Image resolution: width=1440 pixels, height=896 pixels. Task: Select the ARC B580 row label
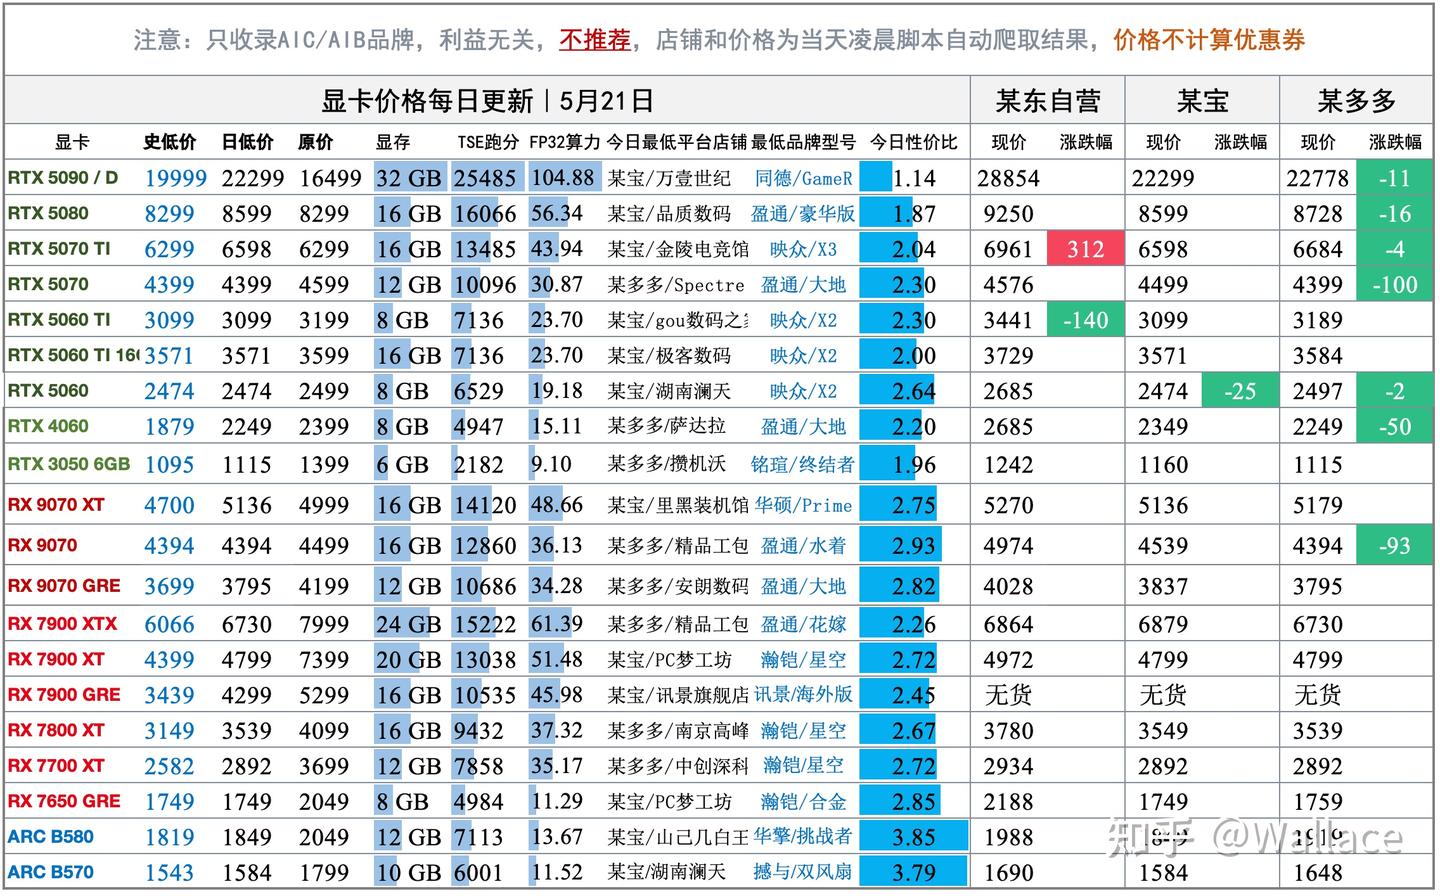tap(50, 837)
